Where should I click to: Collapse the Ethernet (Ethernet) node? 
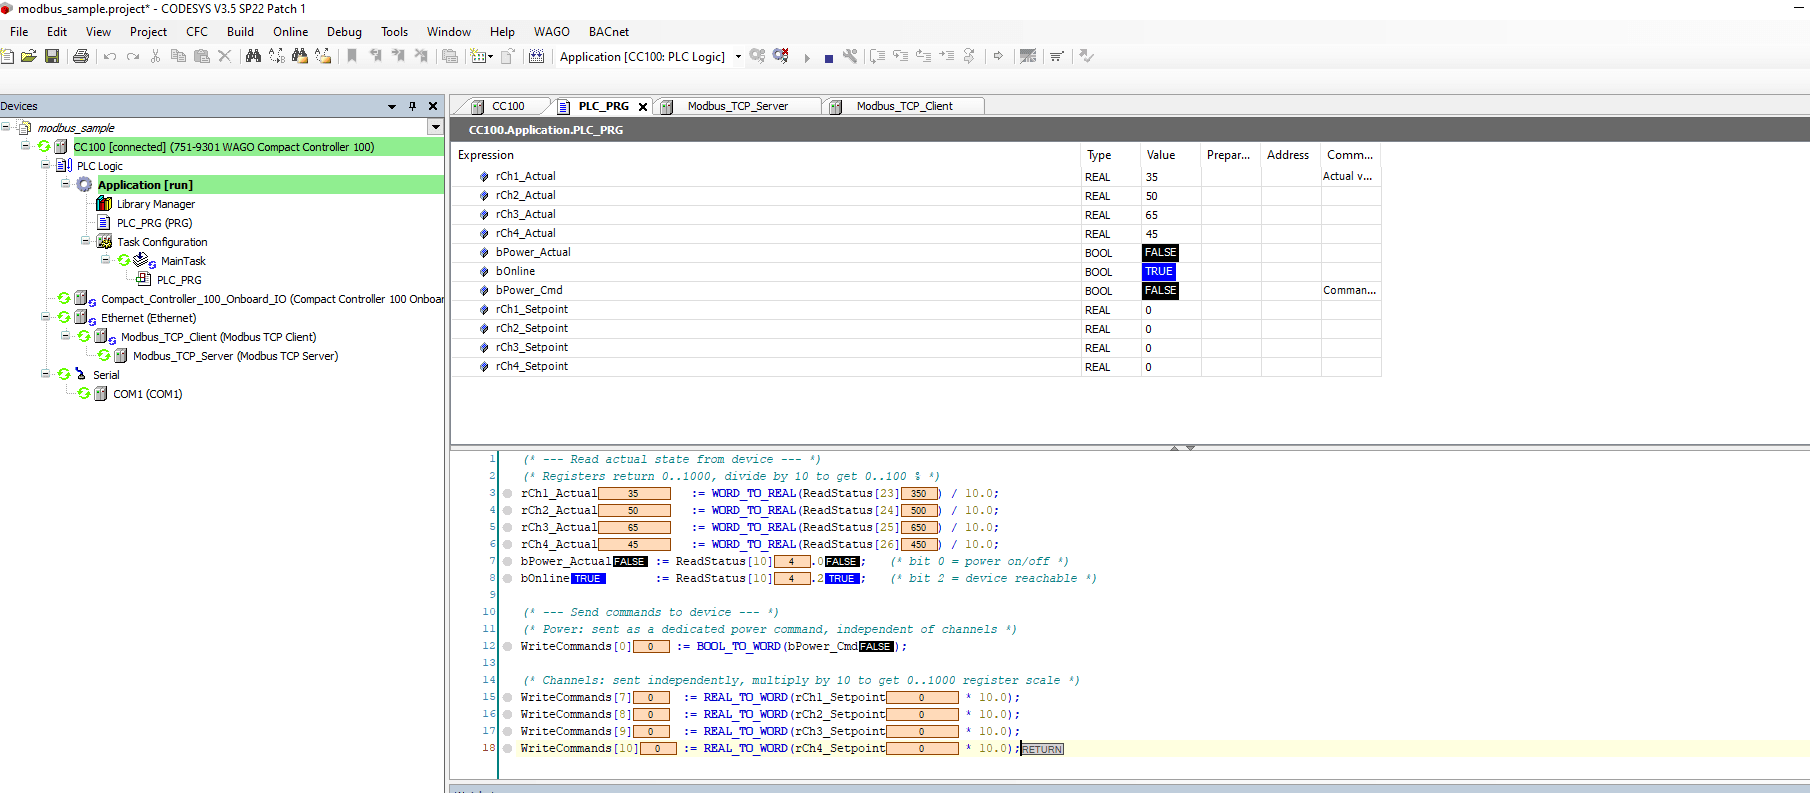point(46,317)
